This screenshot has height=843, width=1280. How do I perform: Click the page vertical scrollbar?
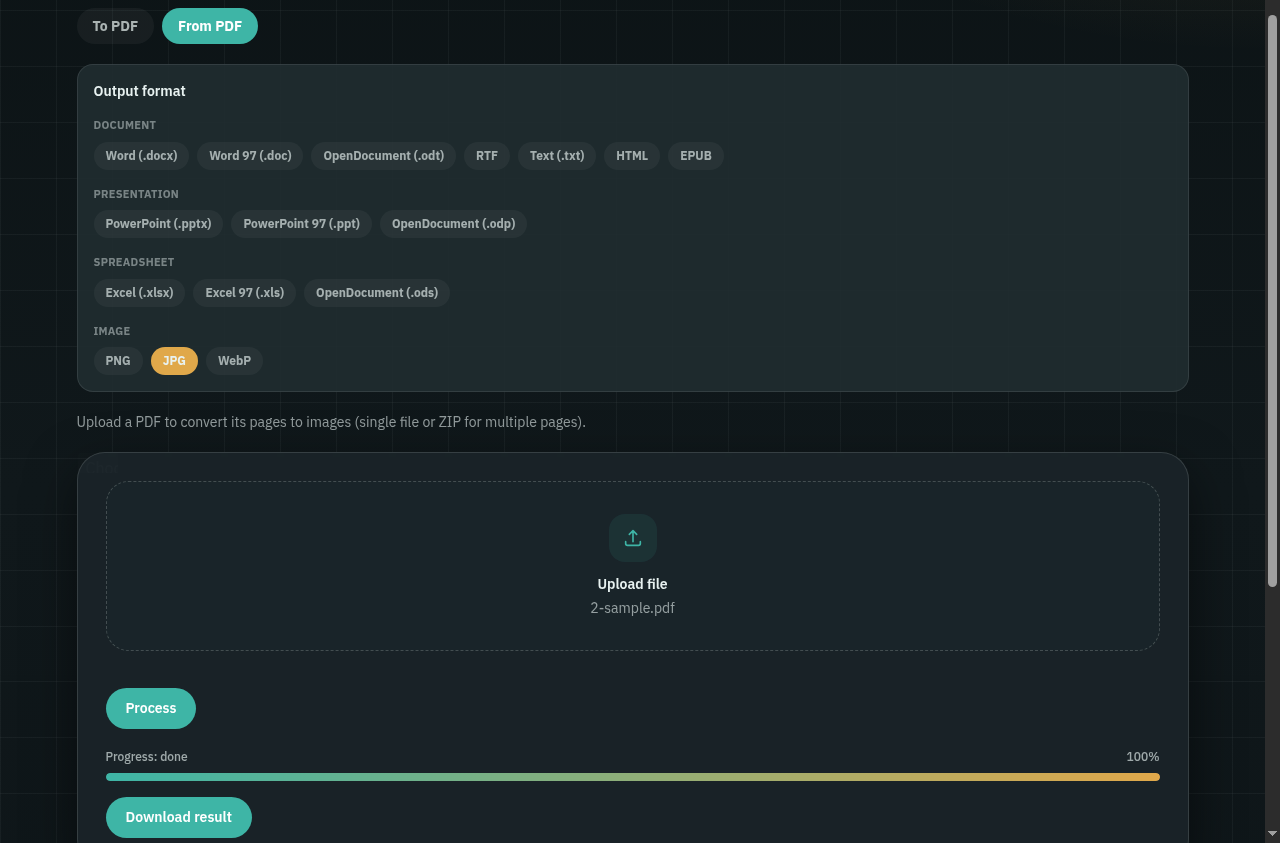coord(1272,300)
